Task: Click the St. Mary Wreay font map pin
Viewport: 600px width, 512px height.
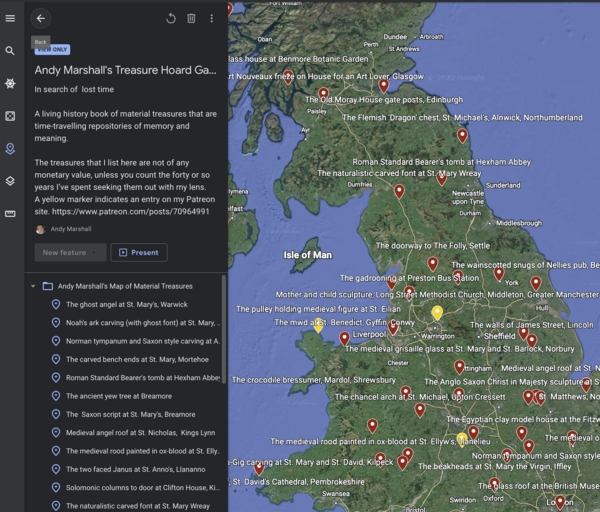Action: (x=399, y=191)
